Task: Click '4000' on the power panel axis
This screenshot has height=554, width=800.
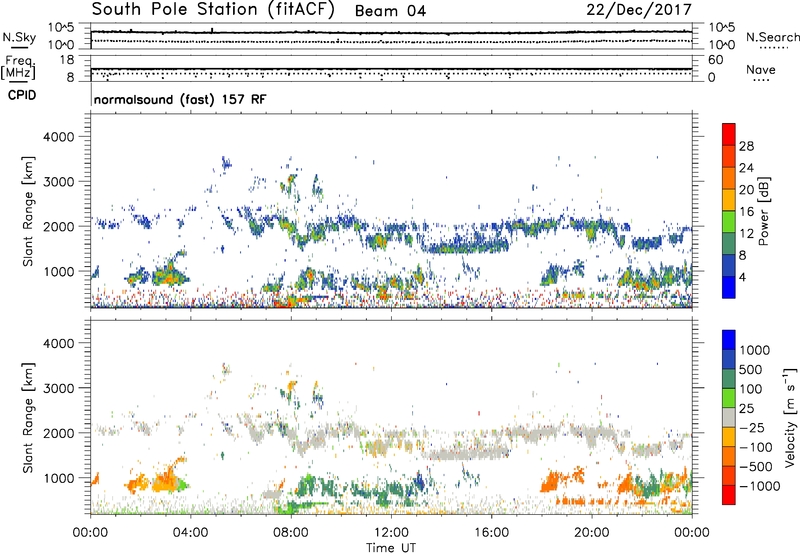Action: tap(59, 137)
